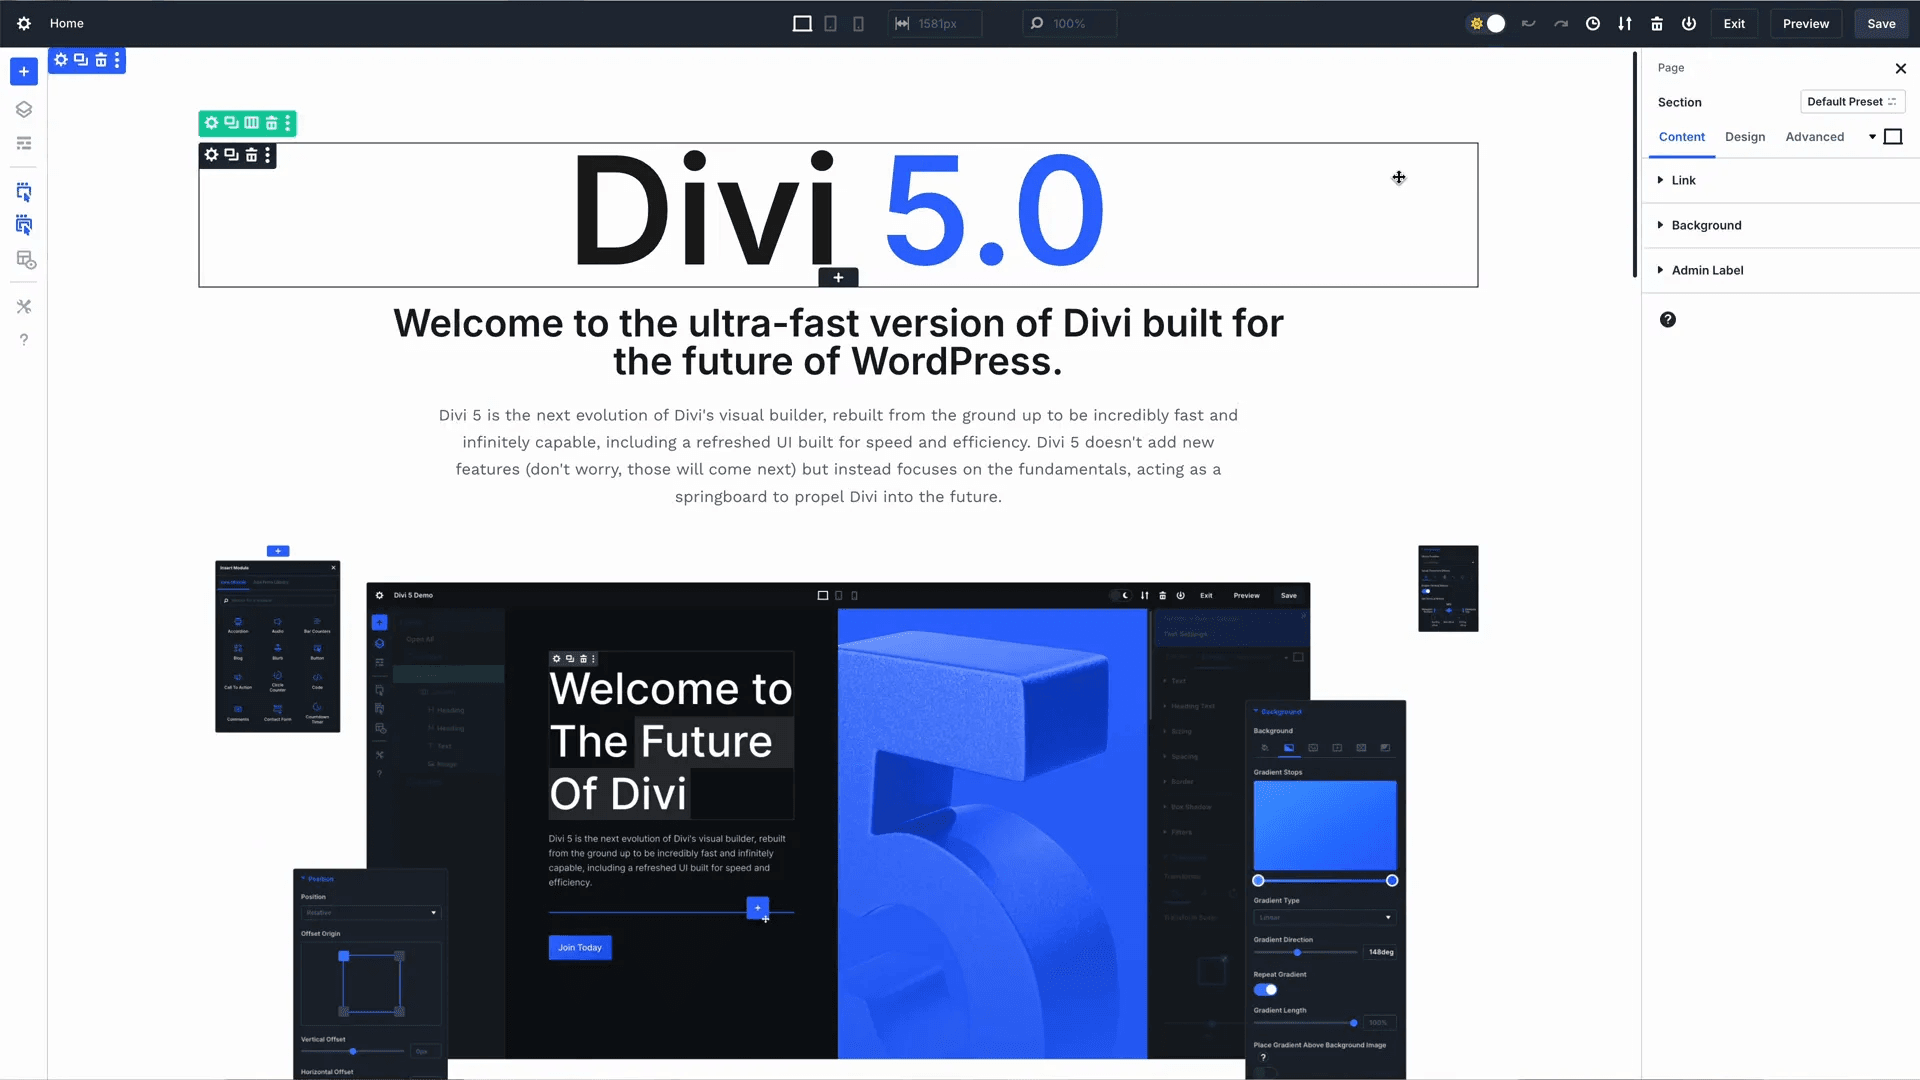1920x1080 pixels.
Task: Open the Layers panel icon
Action: 24,109
